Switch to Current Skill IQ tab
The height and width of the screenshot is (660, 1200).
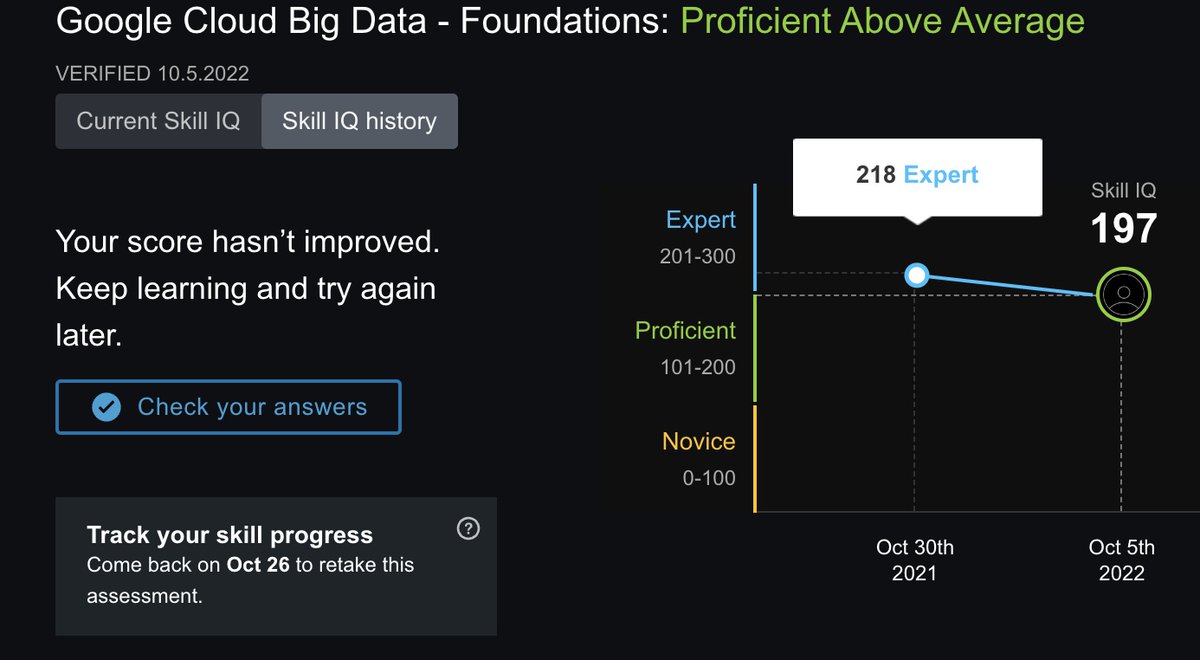tap(158, 121)
